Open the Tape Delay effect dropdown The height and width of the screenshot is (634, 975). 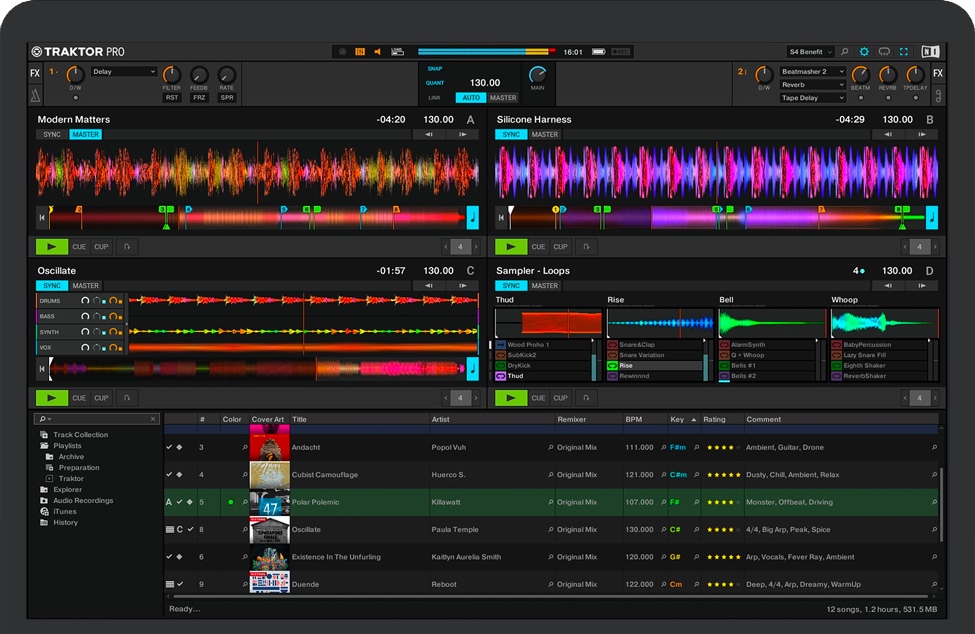tap(812, 98)
